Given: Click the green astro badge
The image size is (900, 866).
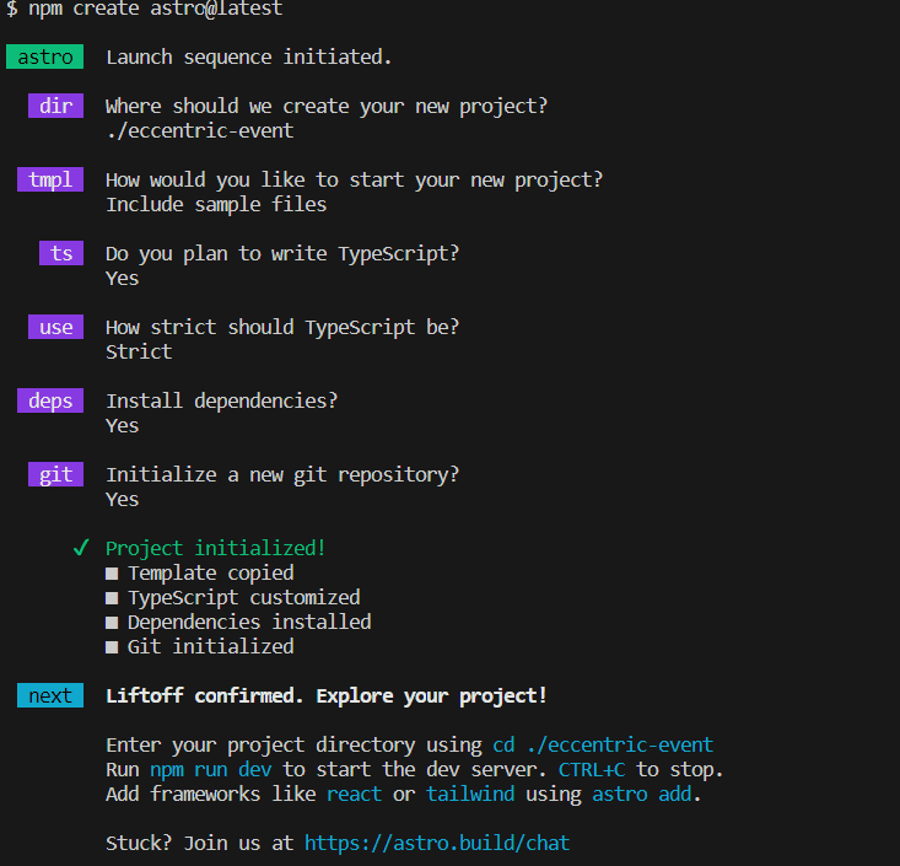Looking at the screenshot, I should [x=45, y=57].
